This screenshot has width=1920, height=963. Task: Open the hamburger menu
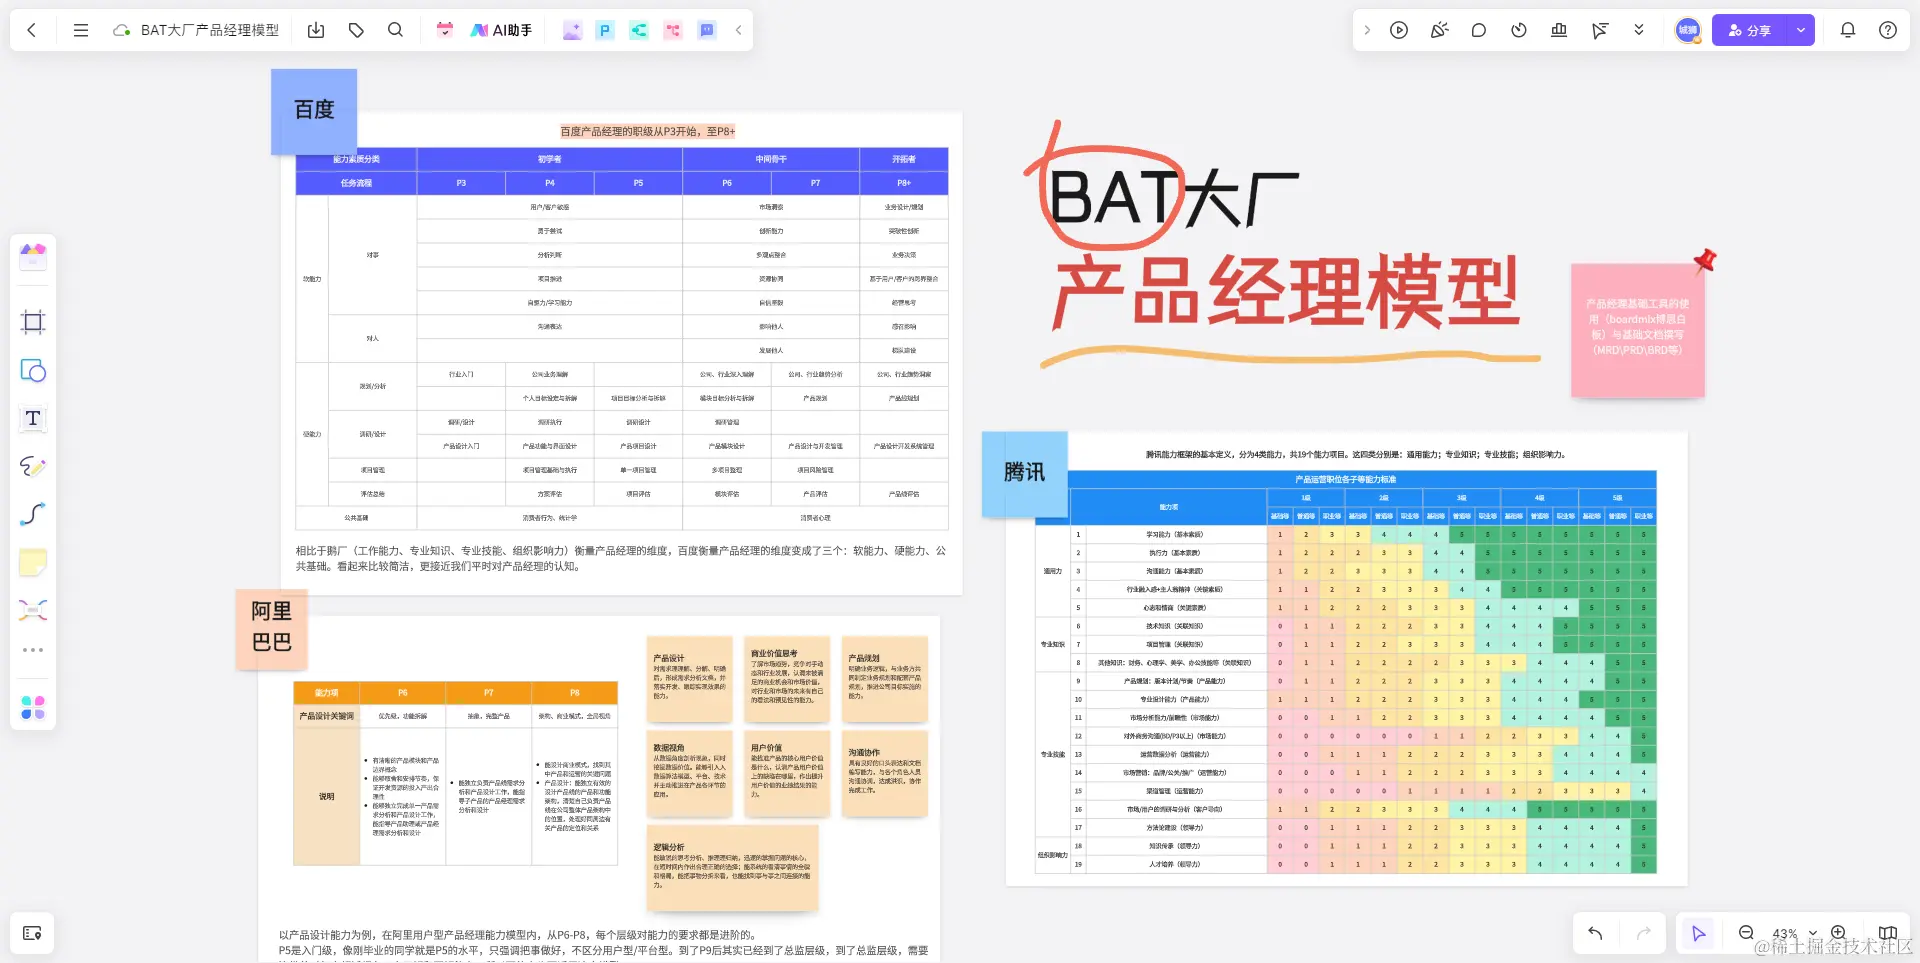coord(80,30)
